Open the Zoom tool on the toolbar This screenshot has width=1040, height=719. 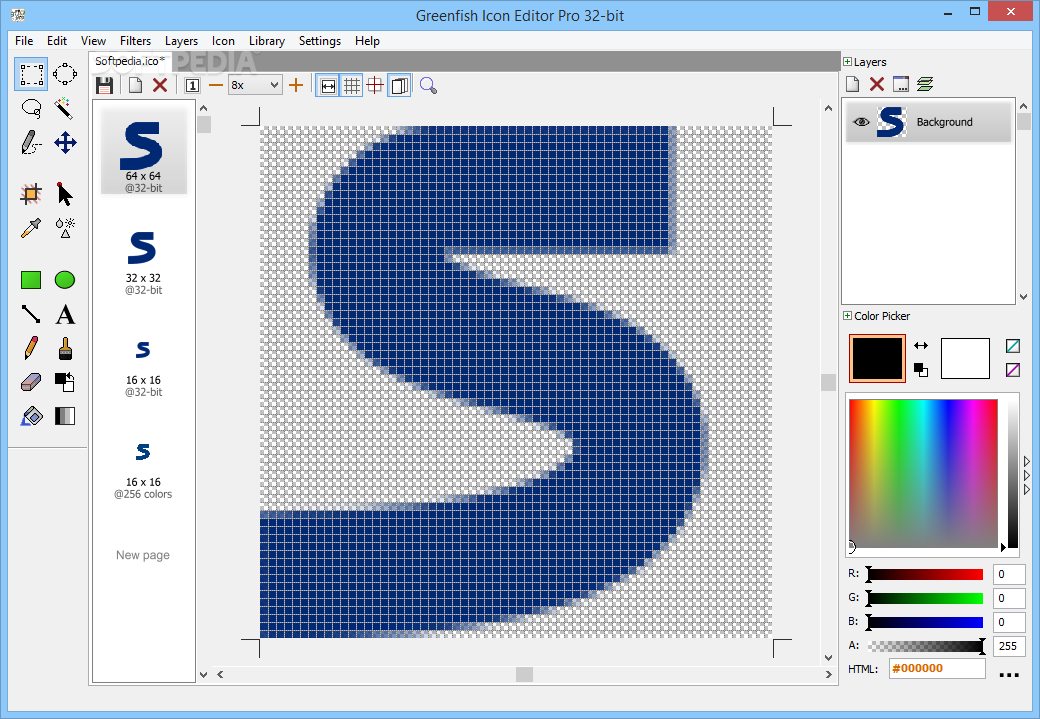428,85
